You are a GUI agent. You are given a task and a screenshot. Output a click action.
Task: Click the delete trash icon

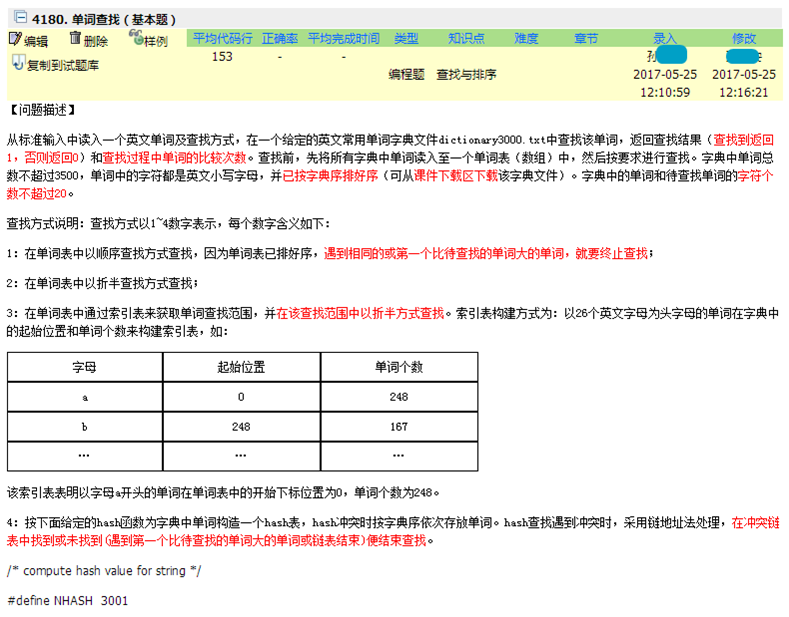[75, 38]
